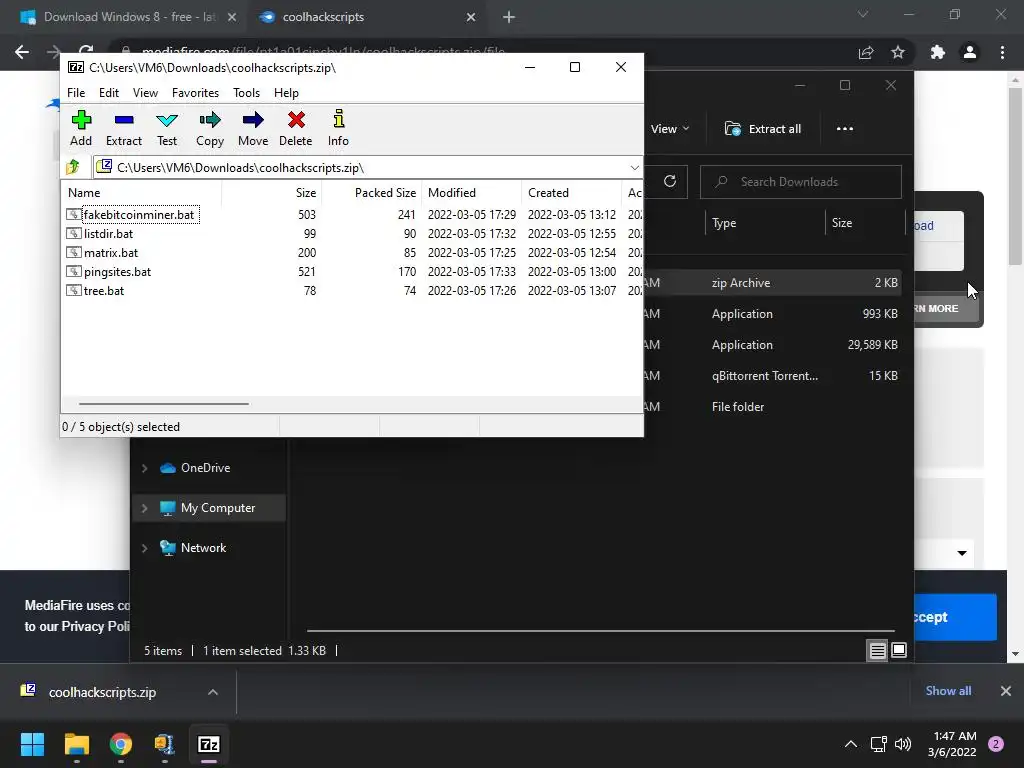
Task: Open the volume speaker tray icon
Action: click(903, 744)
